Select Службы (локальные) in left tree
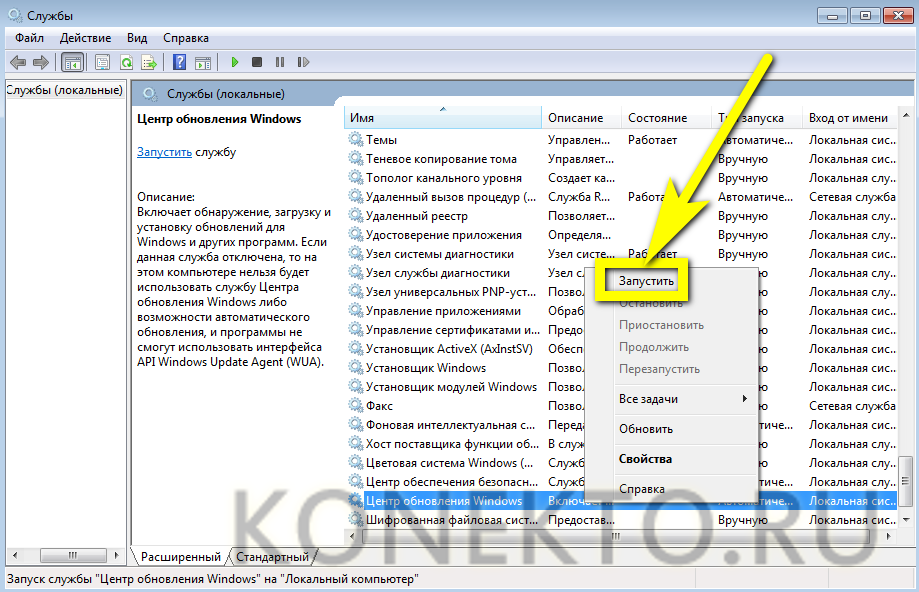This screenshot has width=919, height=592. click(64, 90)
